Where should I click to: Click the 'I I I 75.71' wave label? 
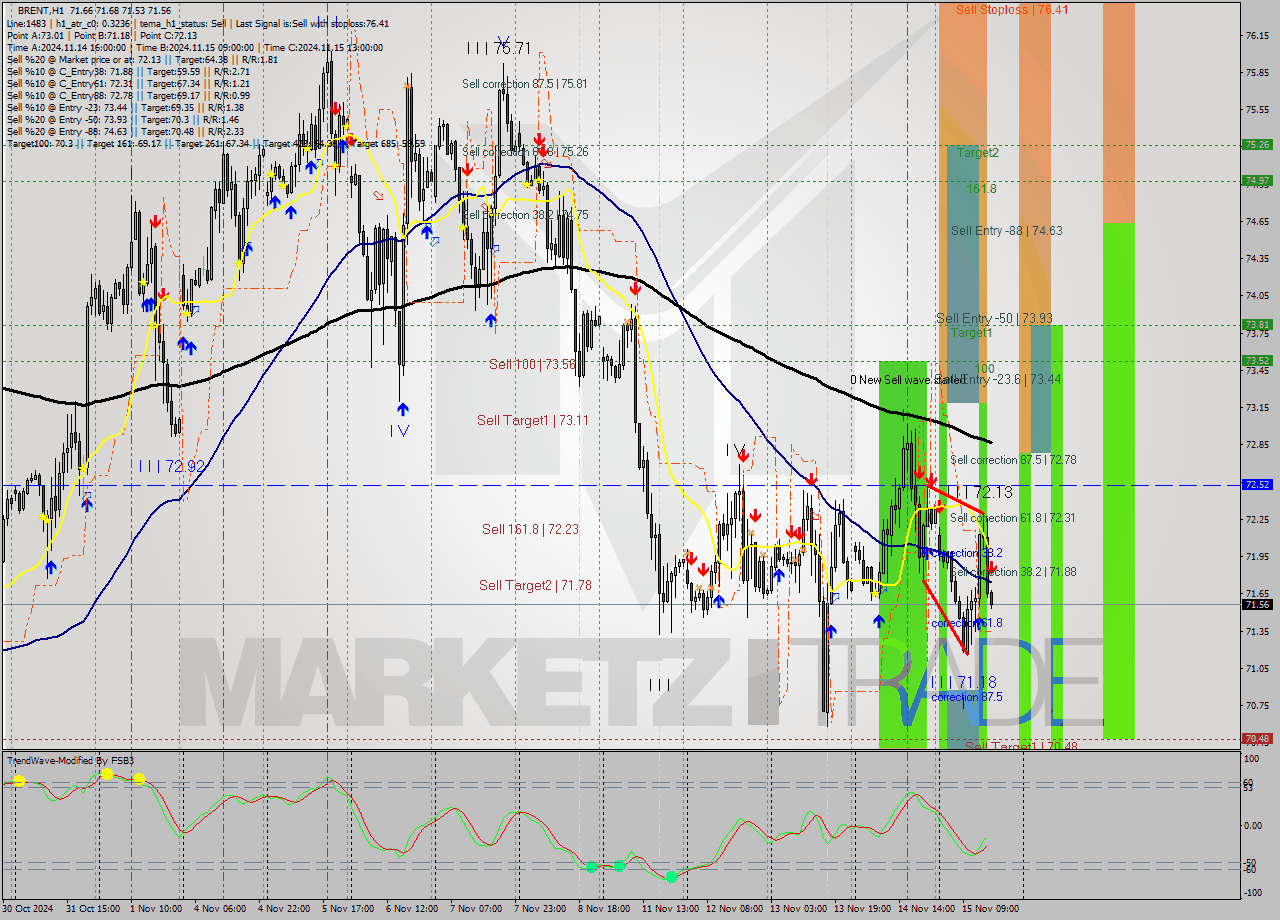click(x=498, y=48)
